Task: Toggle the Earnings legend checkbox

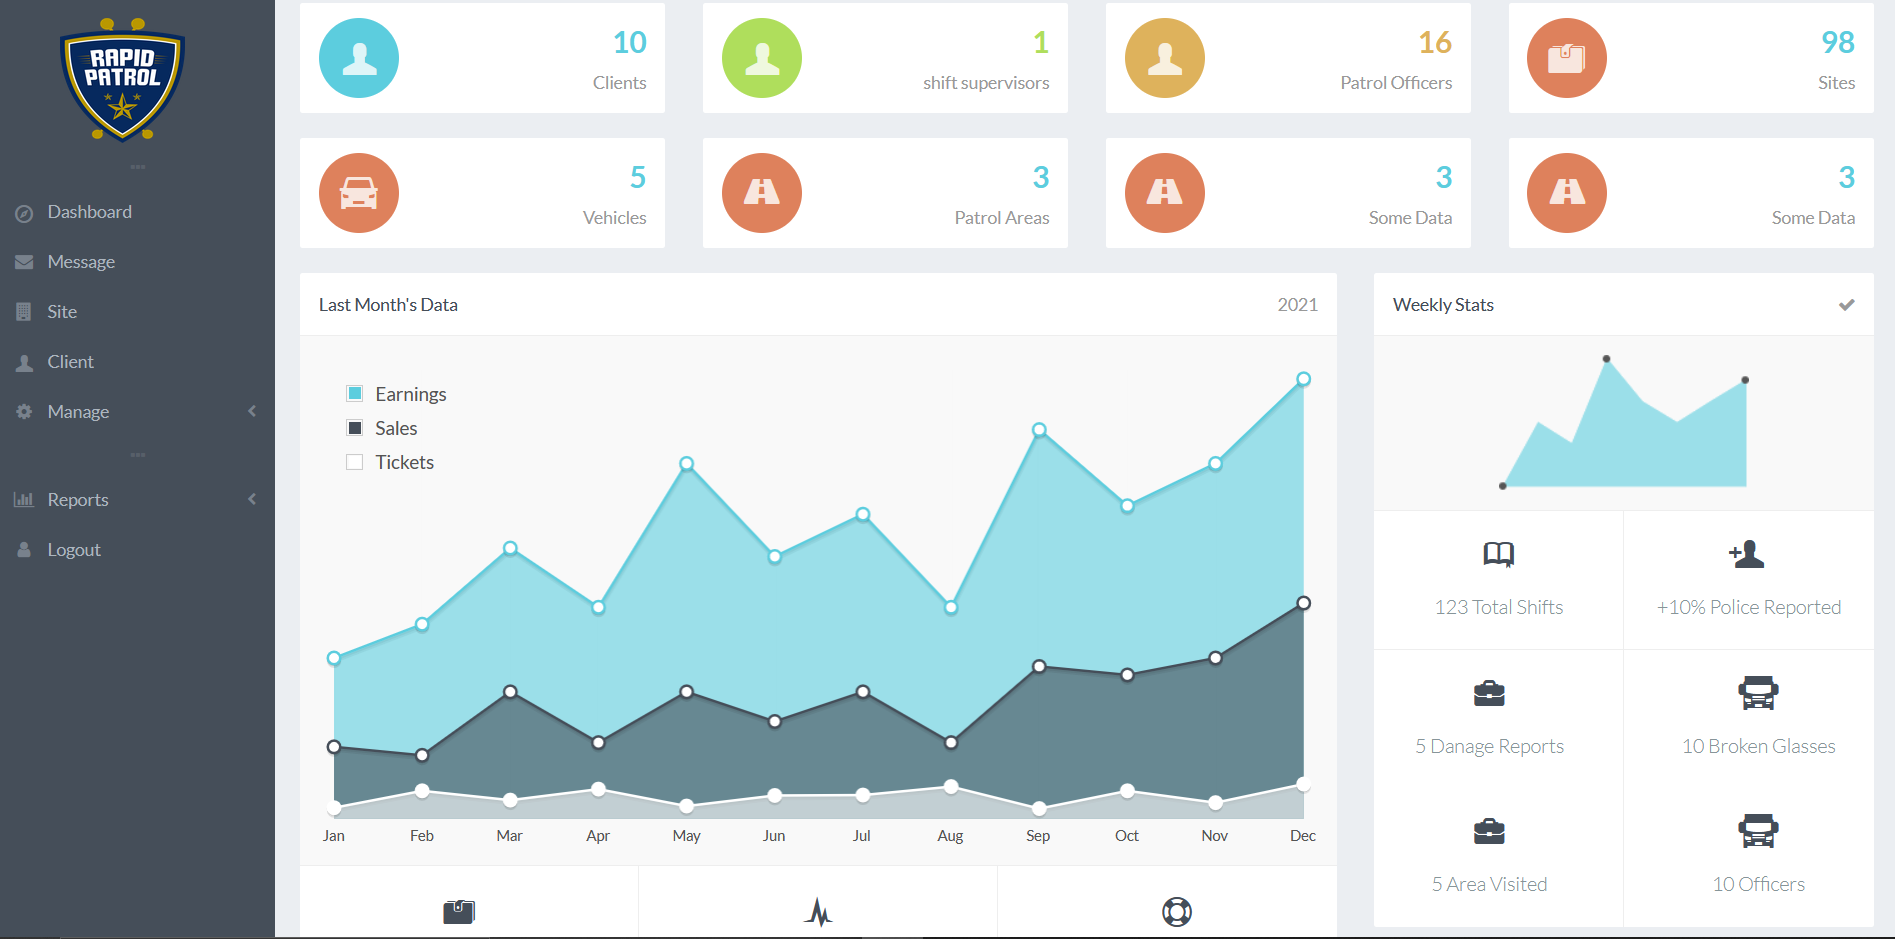Action: click(x=355, y=394)
